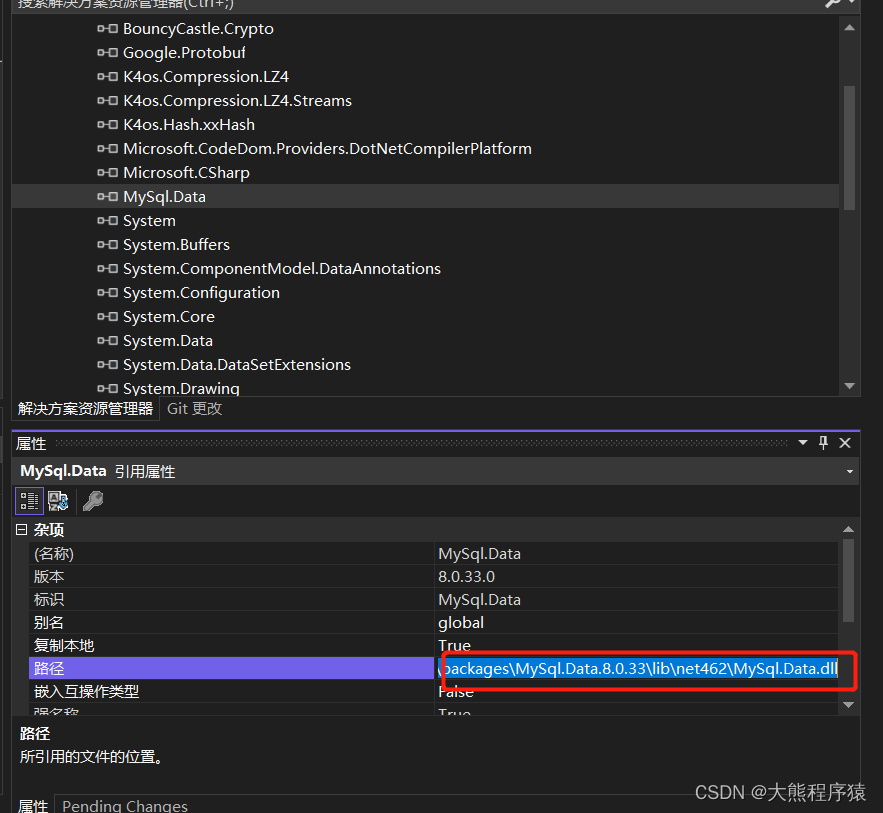
Task: Switch to the Pending Changes tab
Action: click(124, 805)
